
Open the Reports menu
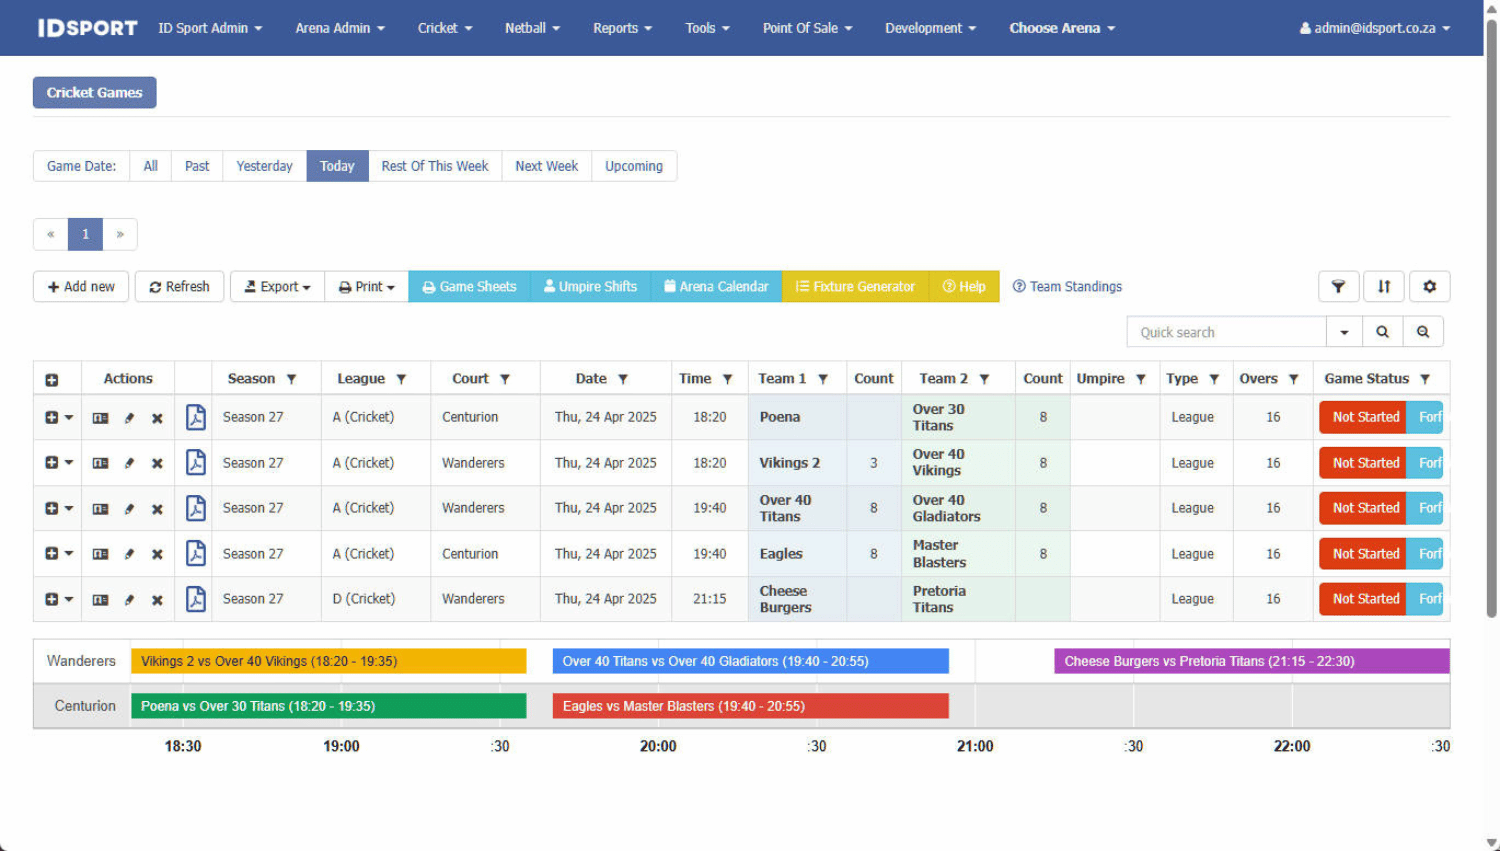(622, 28)
